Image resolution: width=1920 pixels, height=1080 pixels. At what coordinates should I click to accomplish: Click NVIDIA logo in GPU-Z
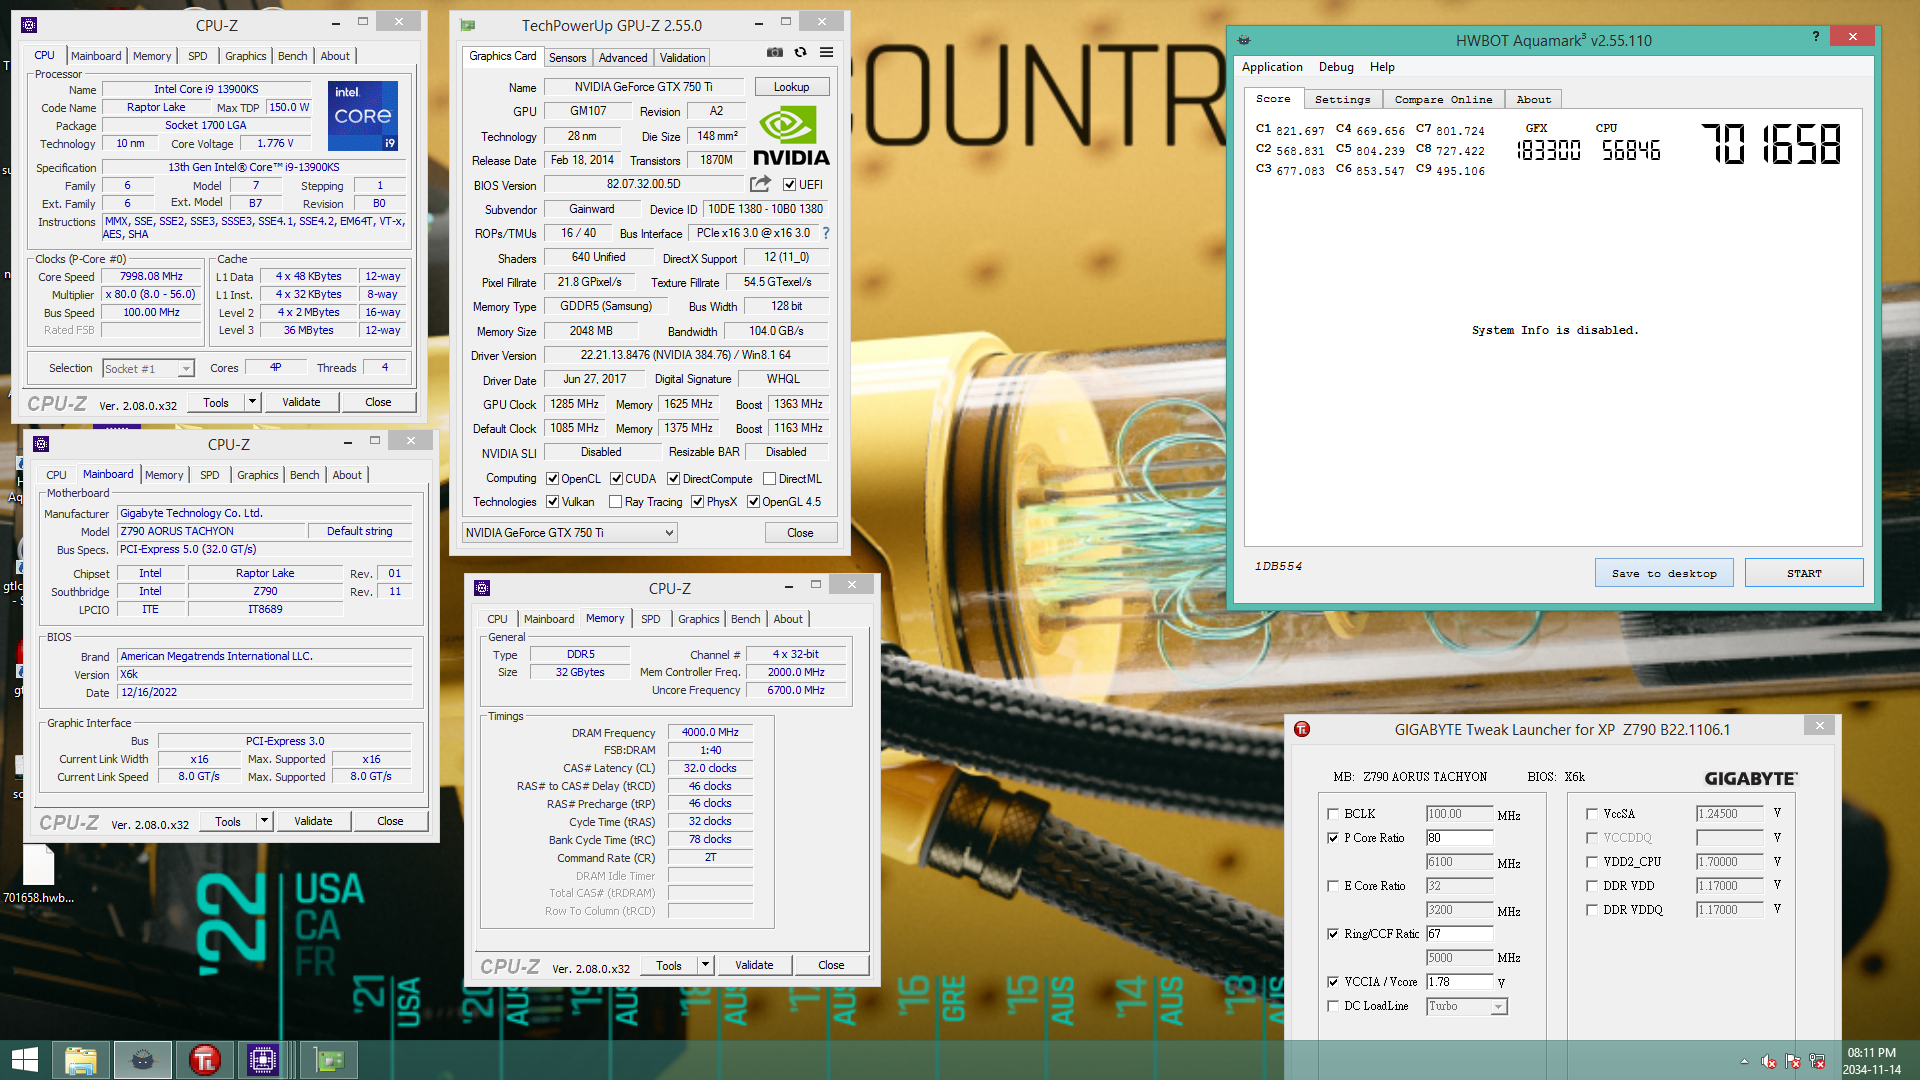tap(792, 137)
